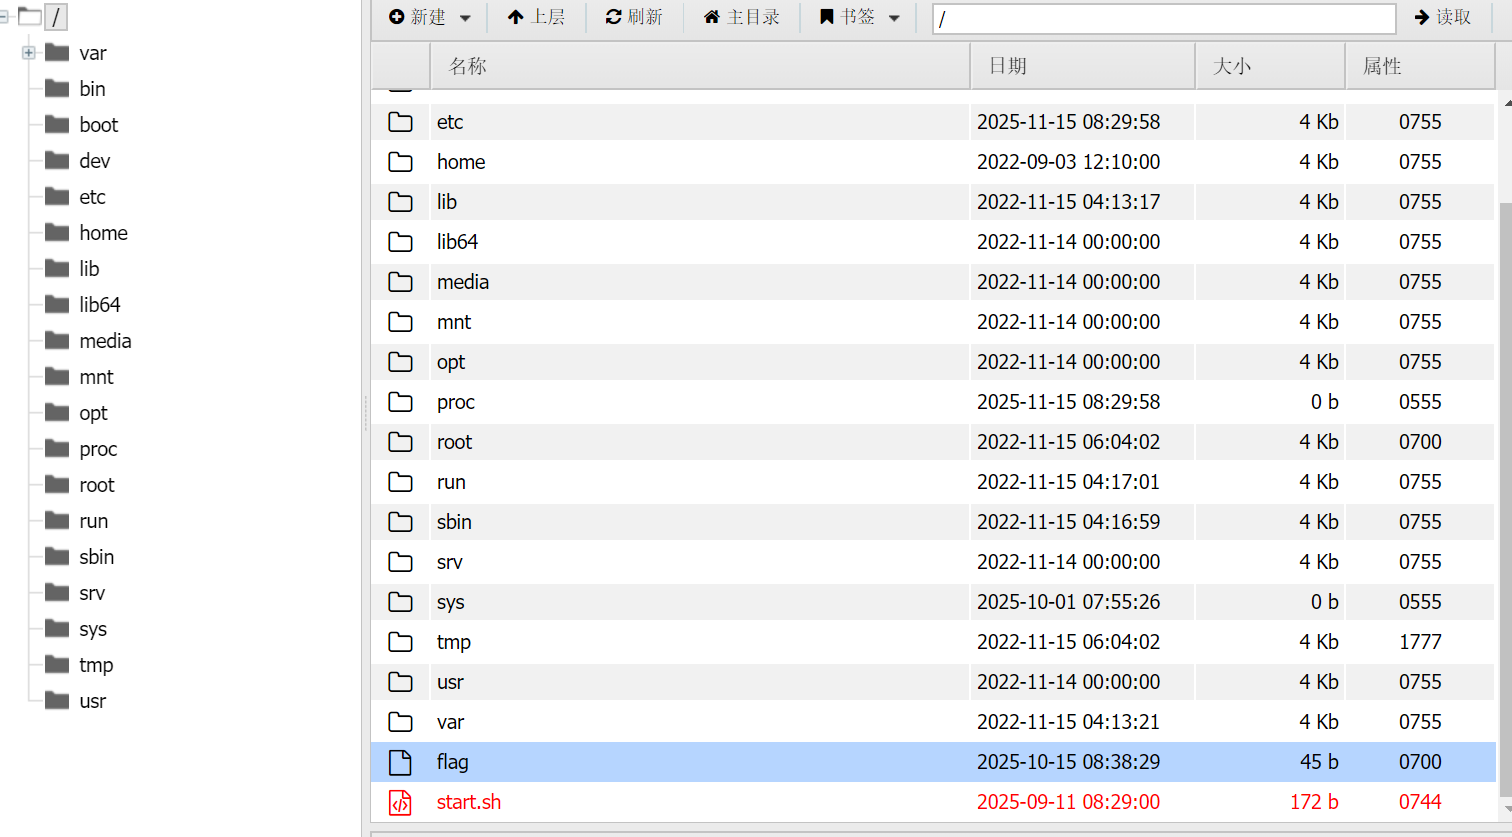Click the file list vertical scrollbar

tap(1505, 450)
